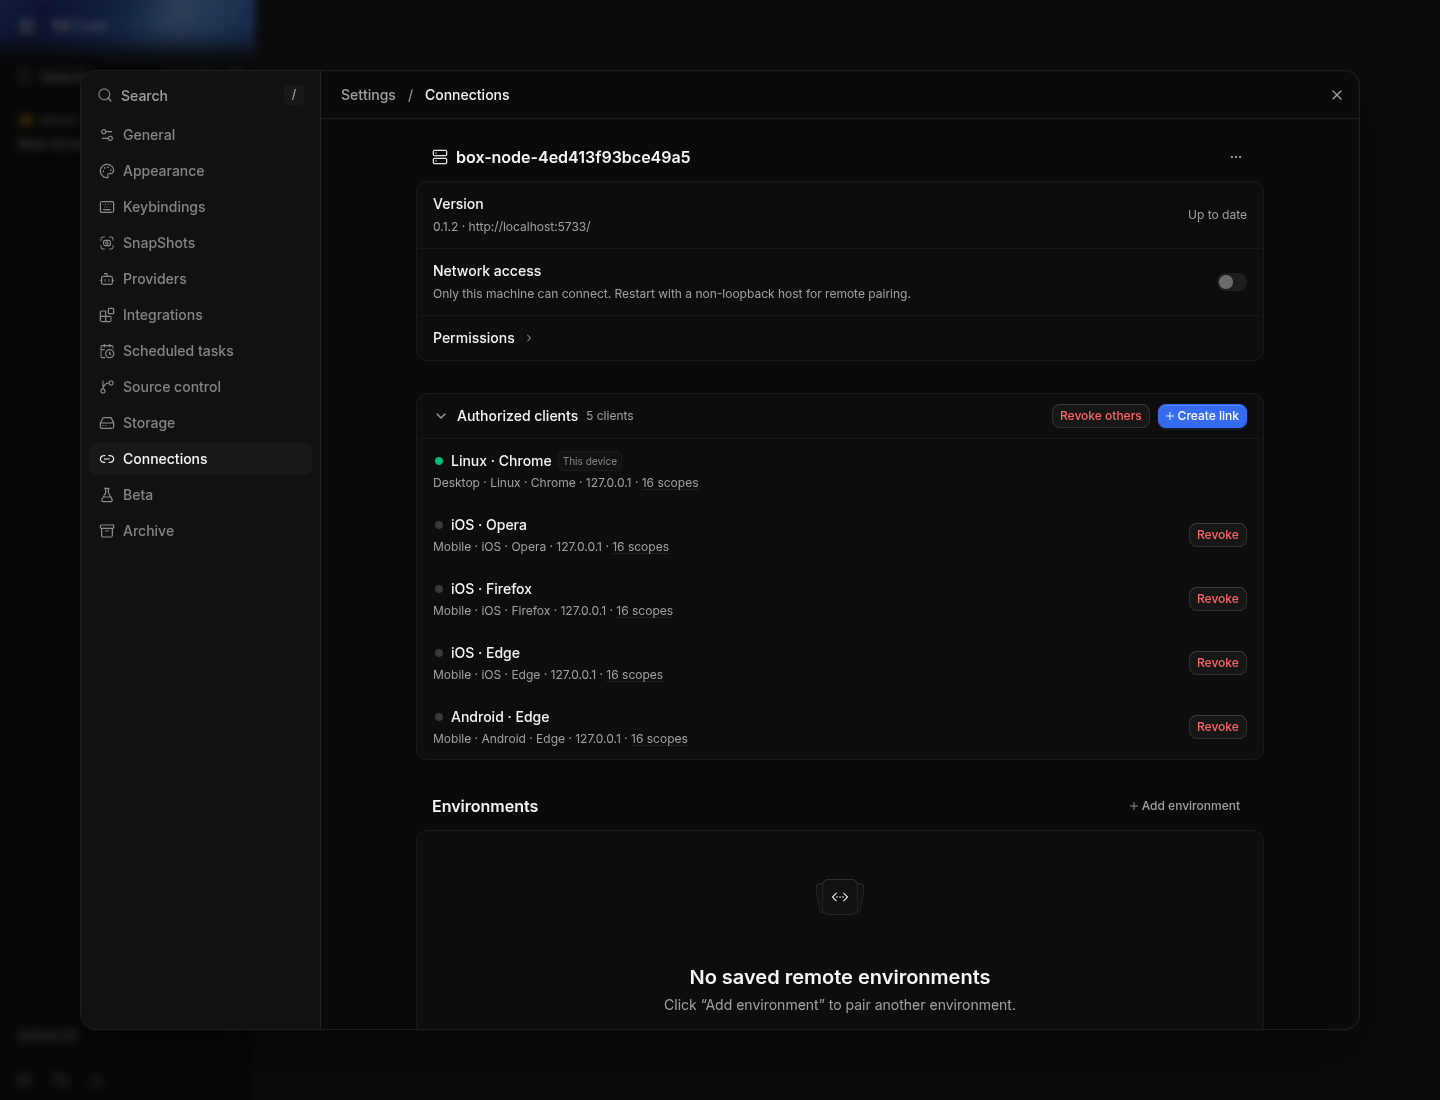The height and width of the screenshot is (1100, 1440).
Task: Click the "This device" badge
Action: (x=590, y=461)
